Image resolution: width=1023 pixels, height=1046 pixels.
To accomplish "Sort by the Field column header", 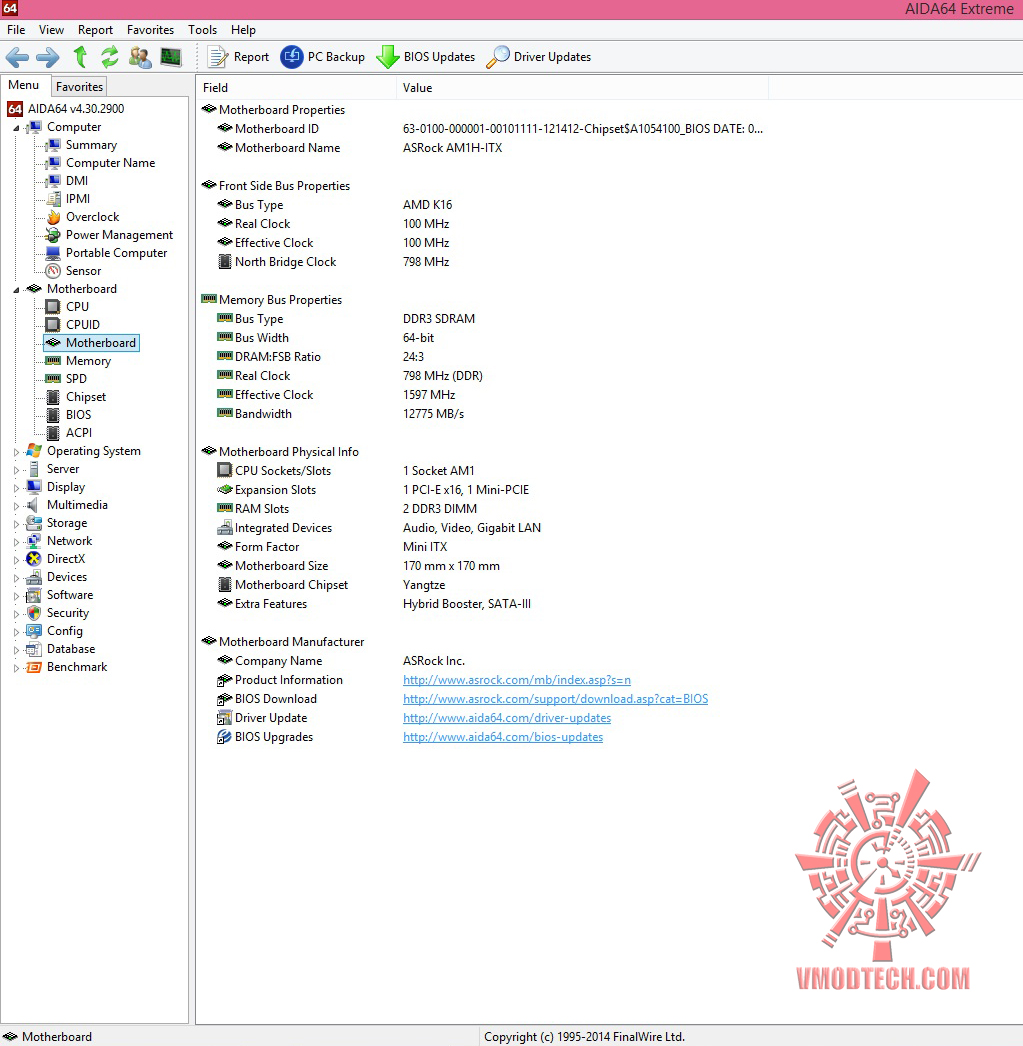I will 296,88.
